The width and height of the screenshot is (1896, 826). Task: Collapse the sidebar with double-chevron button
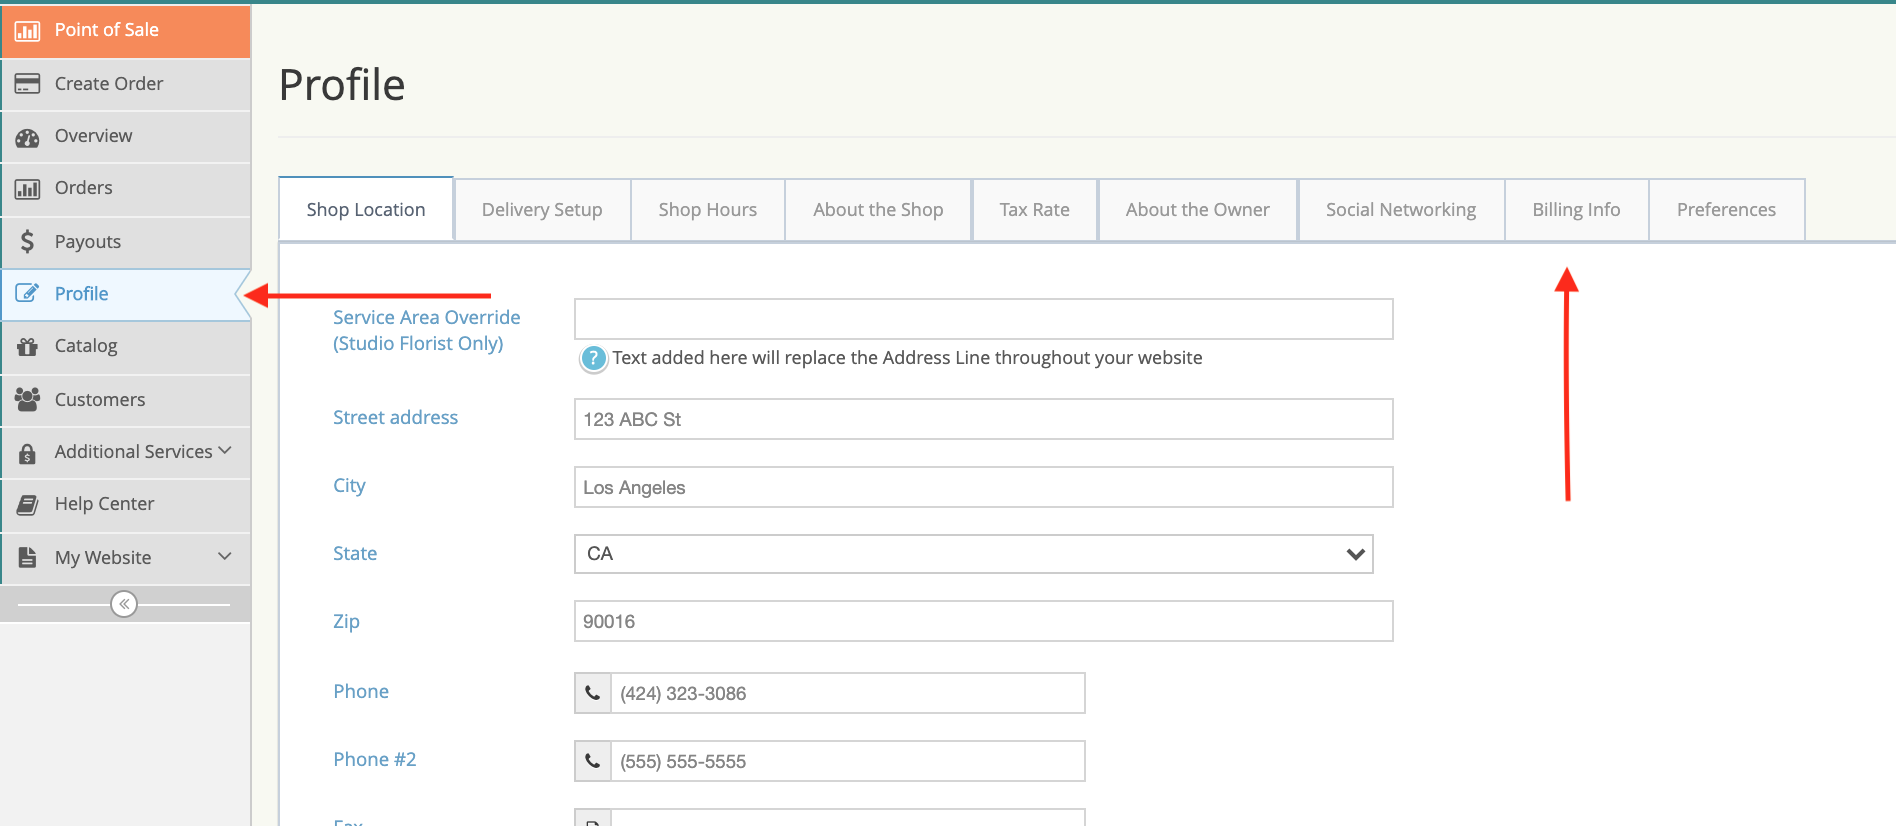point(124,604)
